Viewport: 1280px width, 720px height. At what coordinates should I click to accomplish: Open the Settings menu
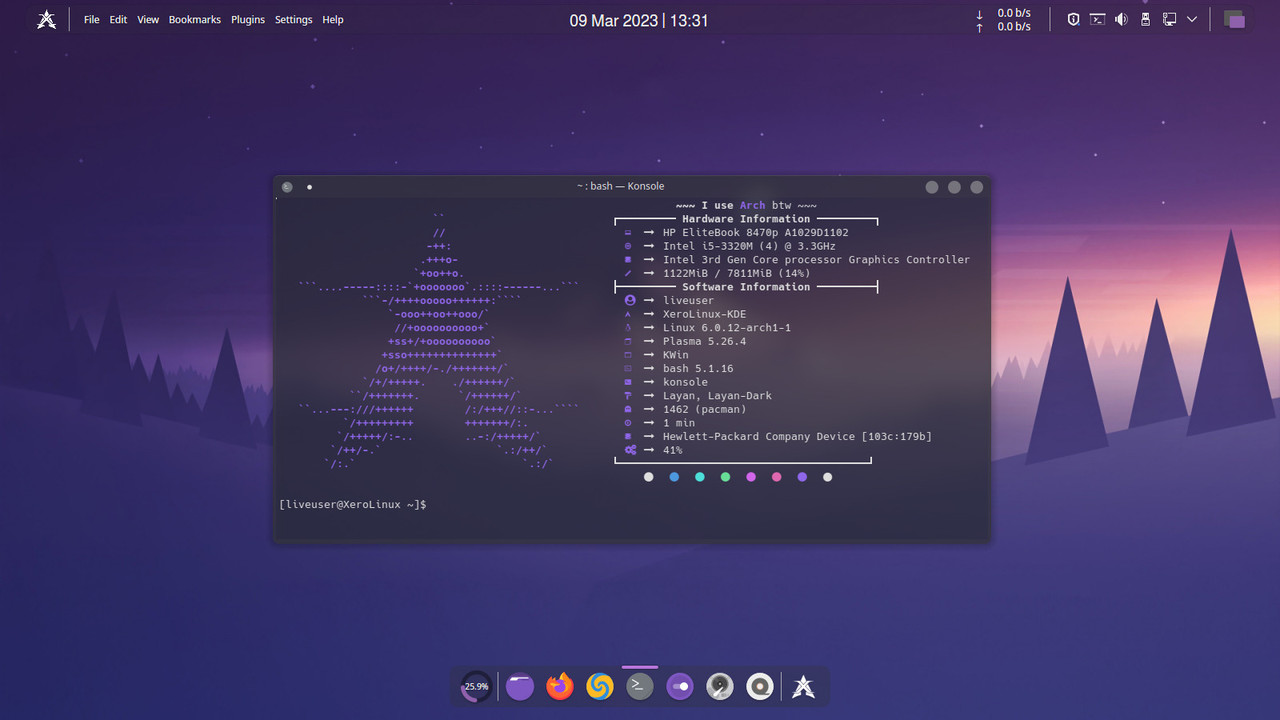point(294,20)
